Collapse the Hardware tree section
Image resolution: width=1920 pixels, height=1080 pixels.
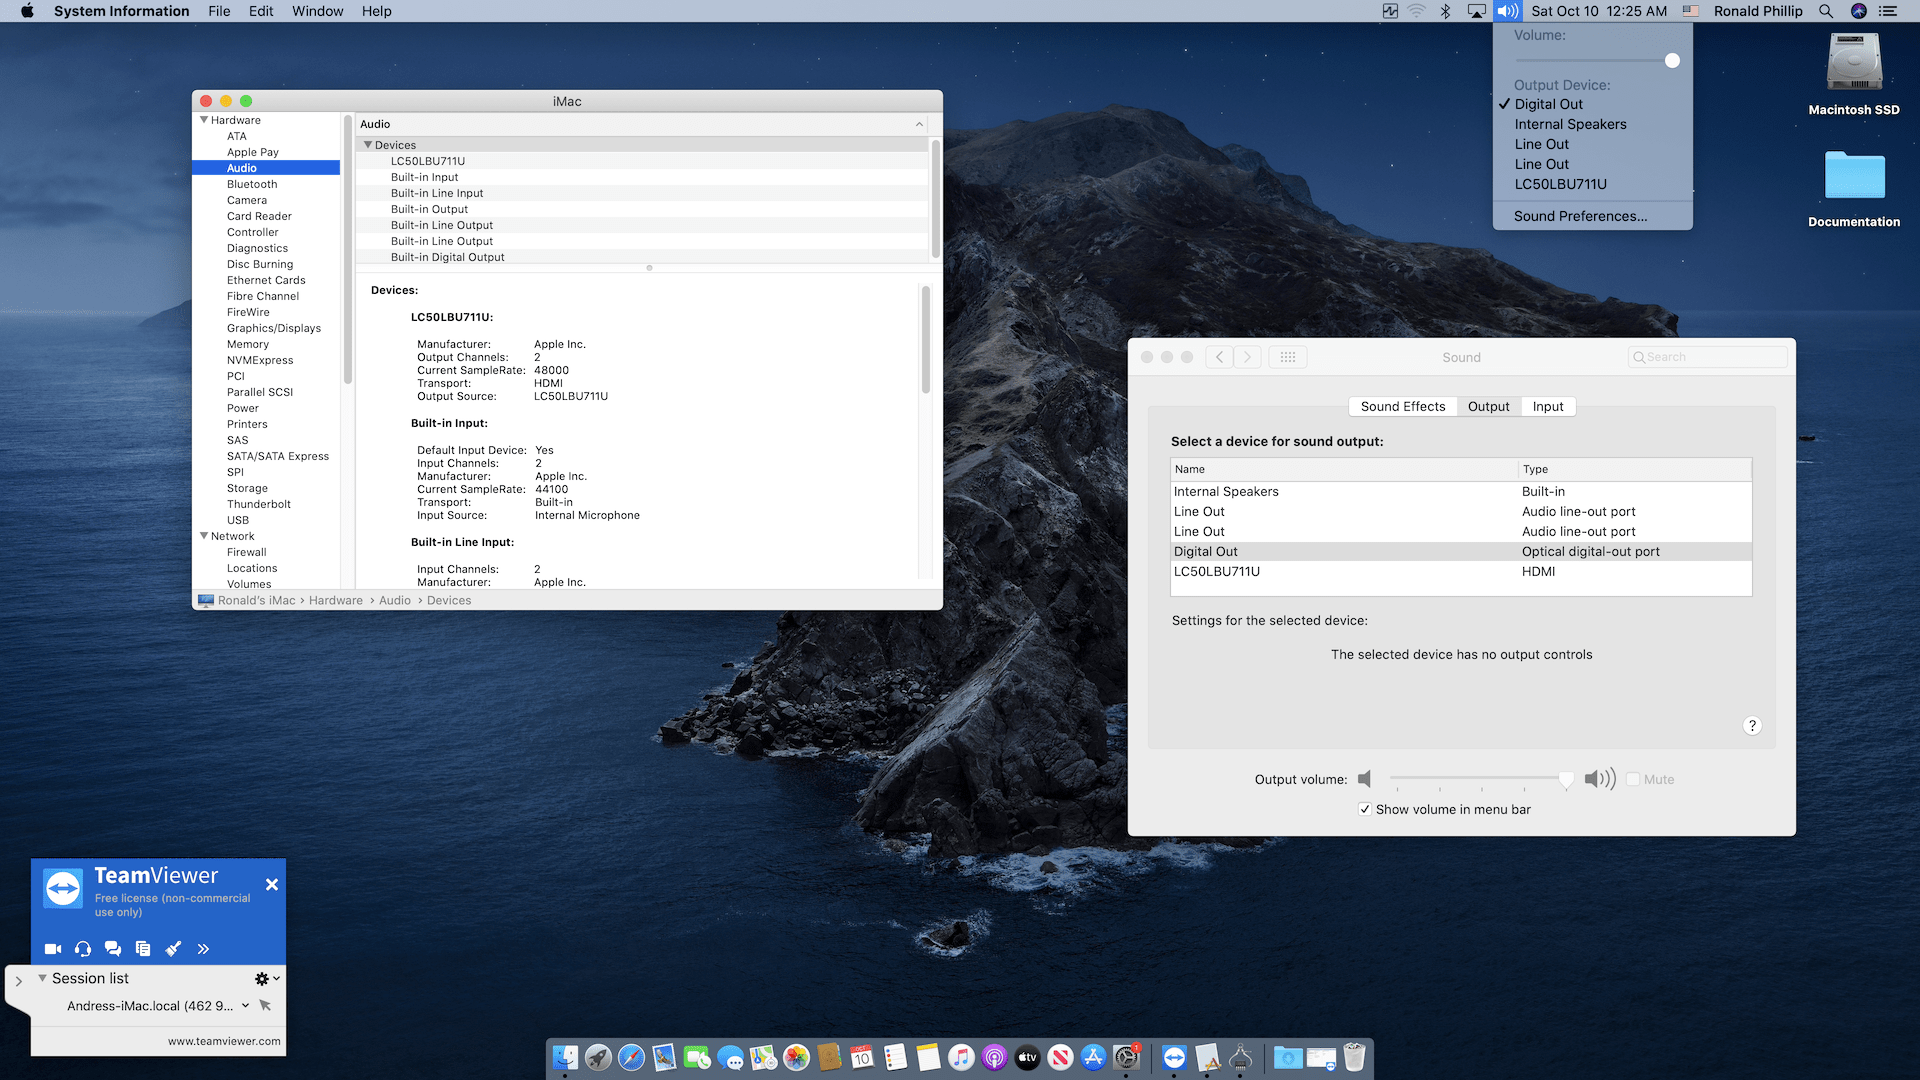pyautogui.click(x=205, y=120)
